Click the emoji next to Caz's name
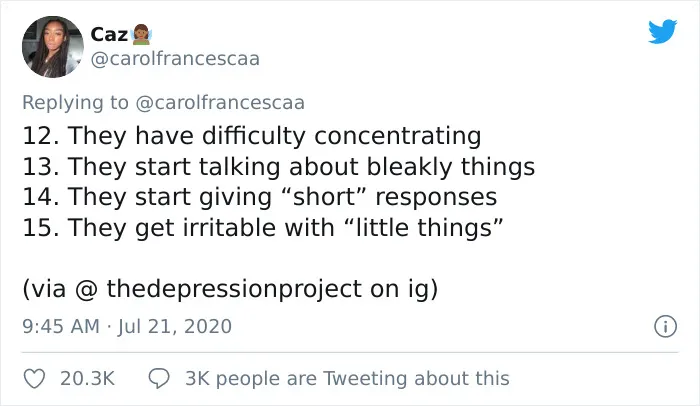The width and height of the screenshot is (700, 406). [142, 35]
